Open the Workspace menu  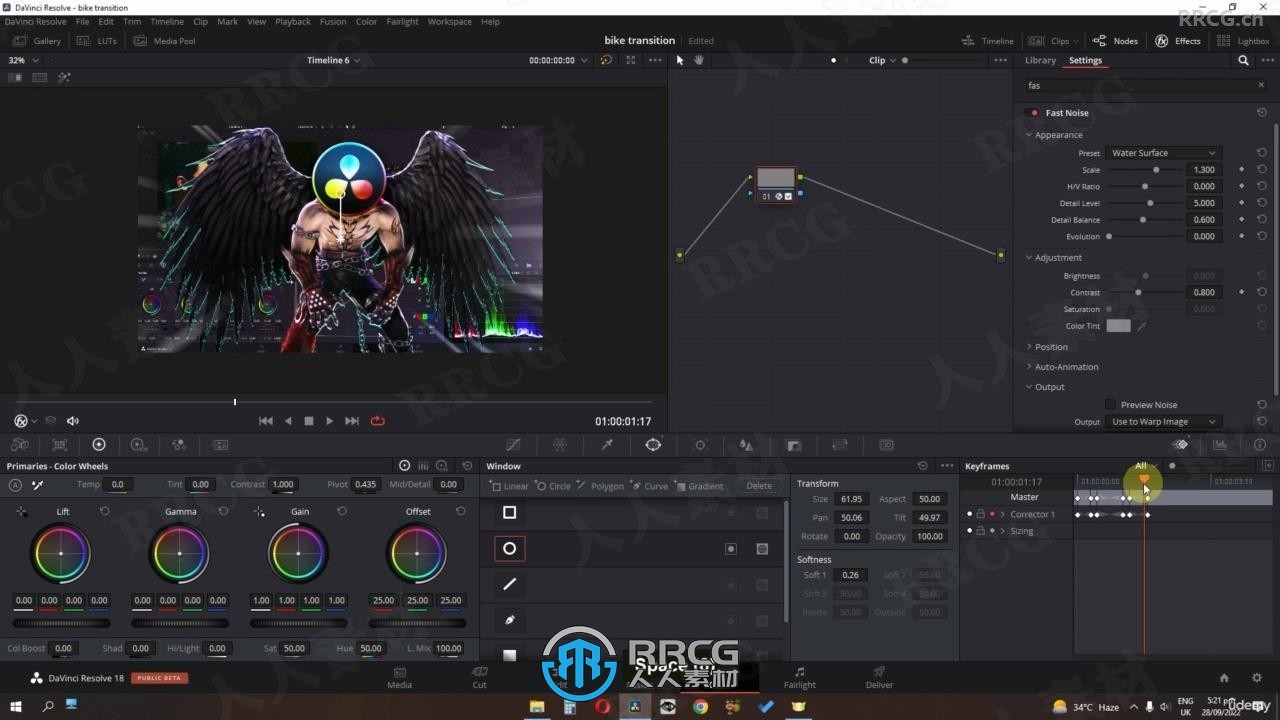tap(449, 21)
